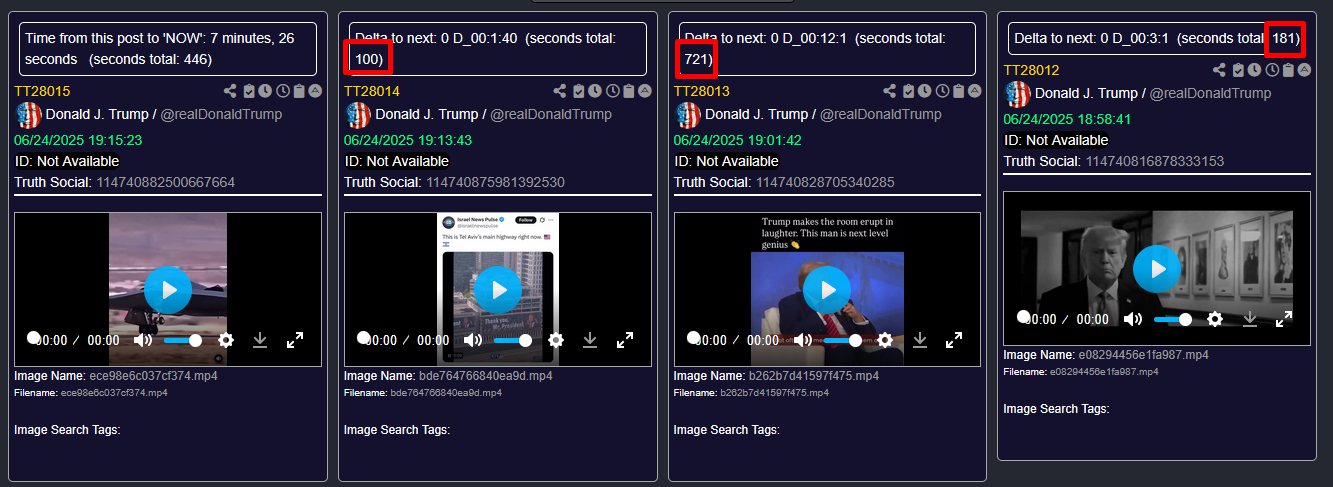The image size is (1333, 487).
Task: Click Truth Social ID 114740875981392530
Action: (496, 182)
